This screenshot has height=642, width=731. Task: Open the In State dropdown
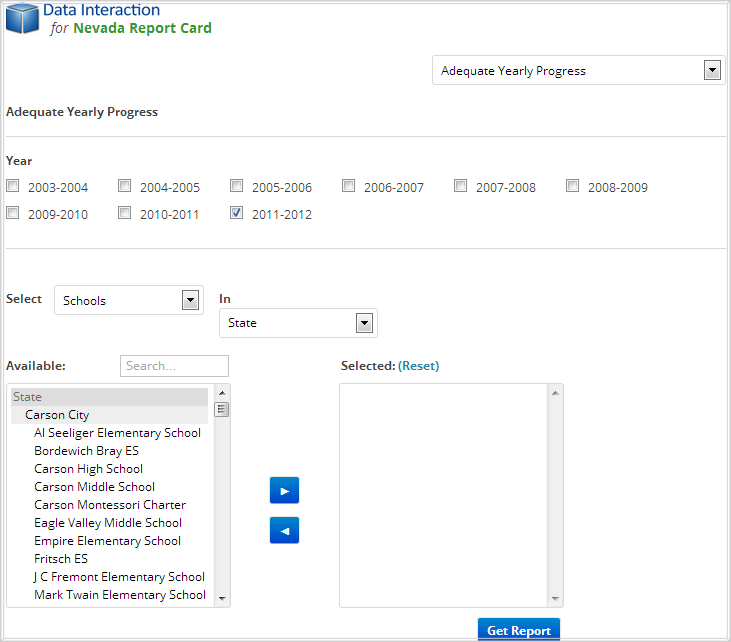[x=298, y=323]
